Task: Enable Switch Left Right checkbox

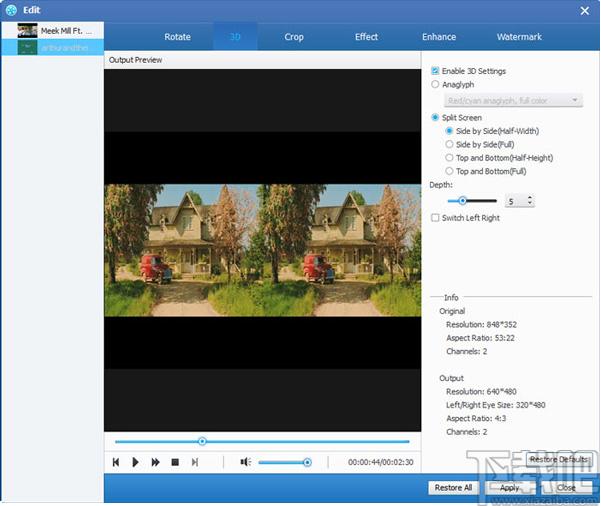Action: click(435, 218)
